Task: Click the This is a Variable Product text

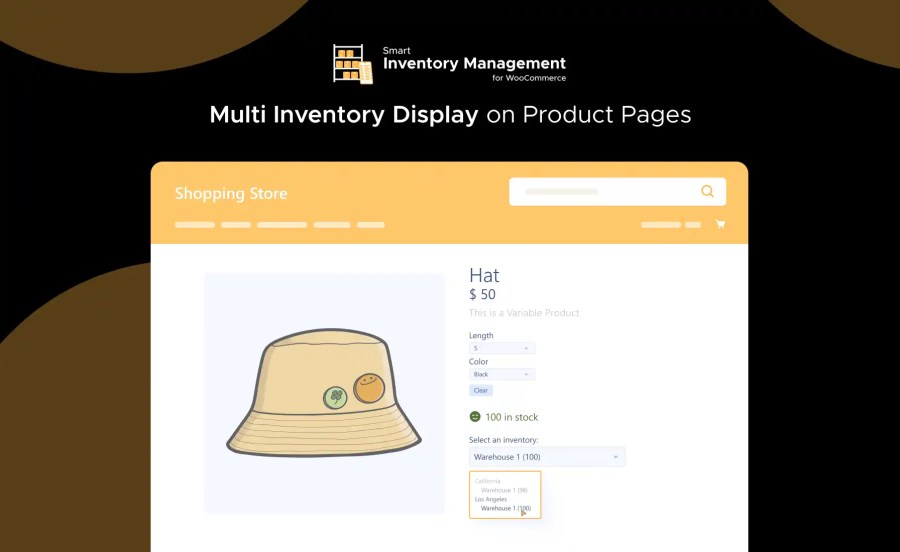Action: coord(523,313)
